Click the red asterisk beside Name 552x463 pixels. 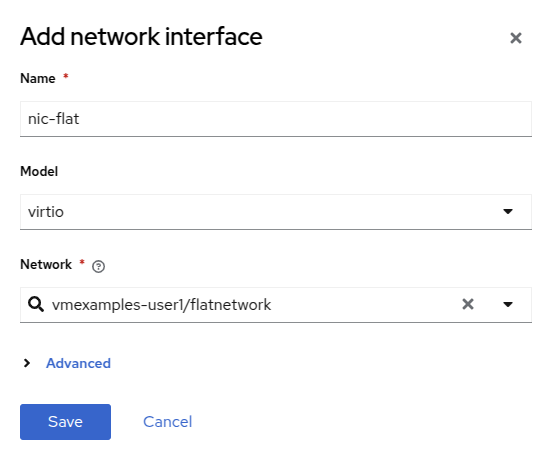tap(65, 76)
